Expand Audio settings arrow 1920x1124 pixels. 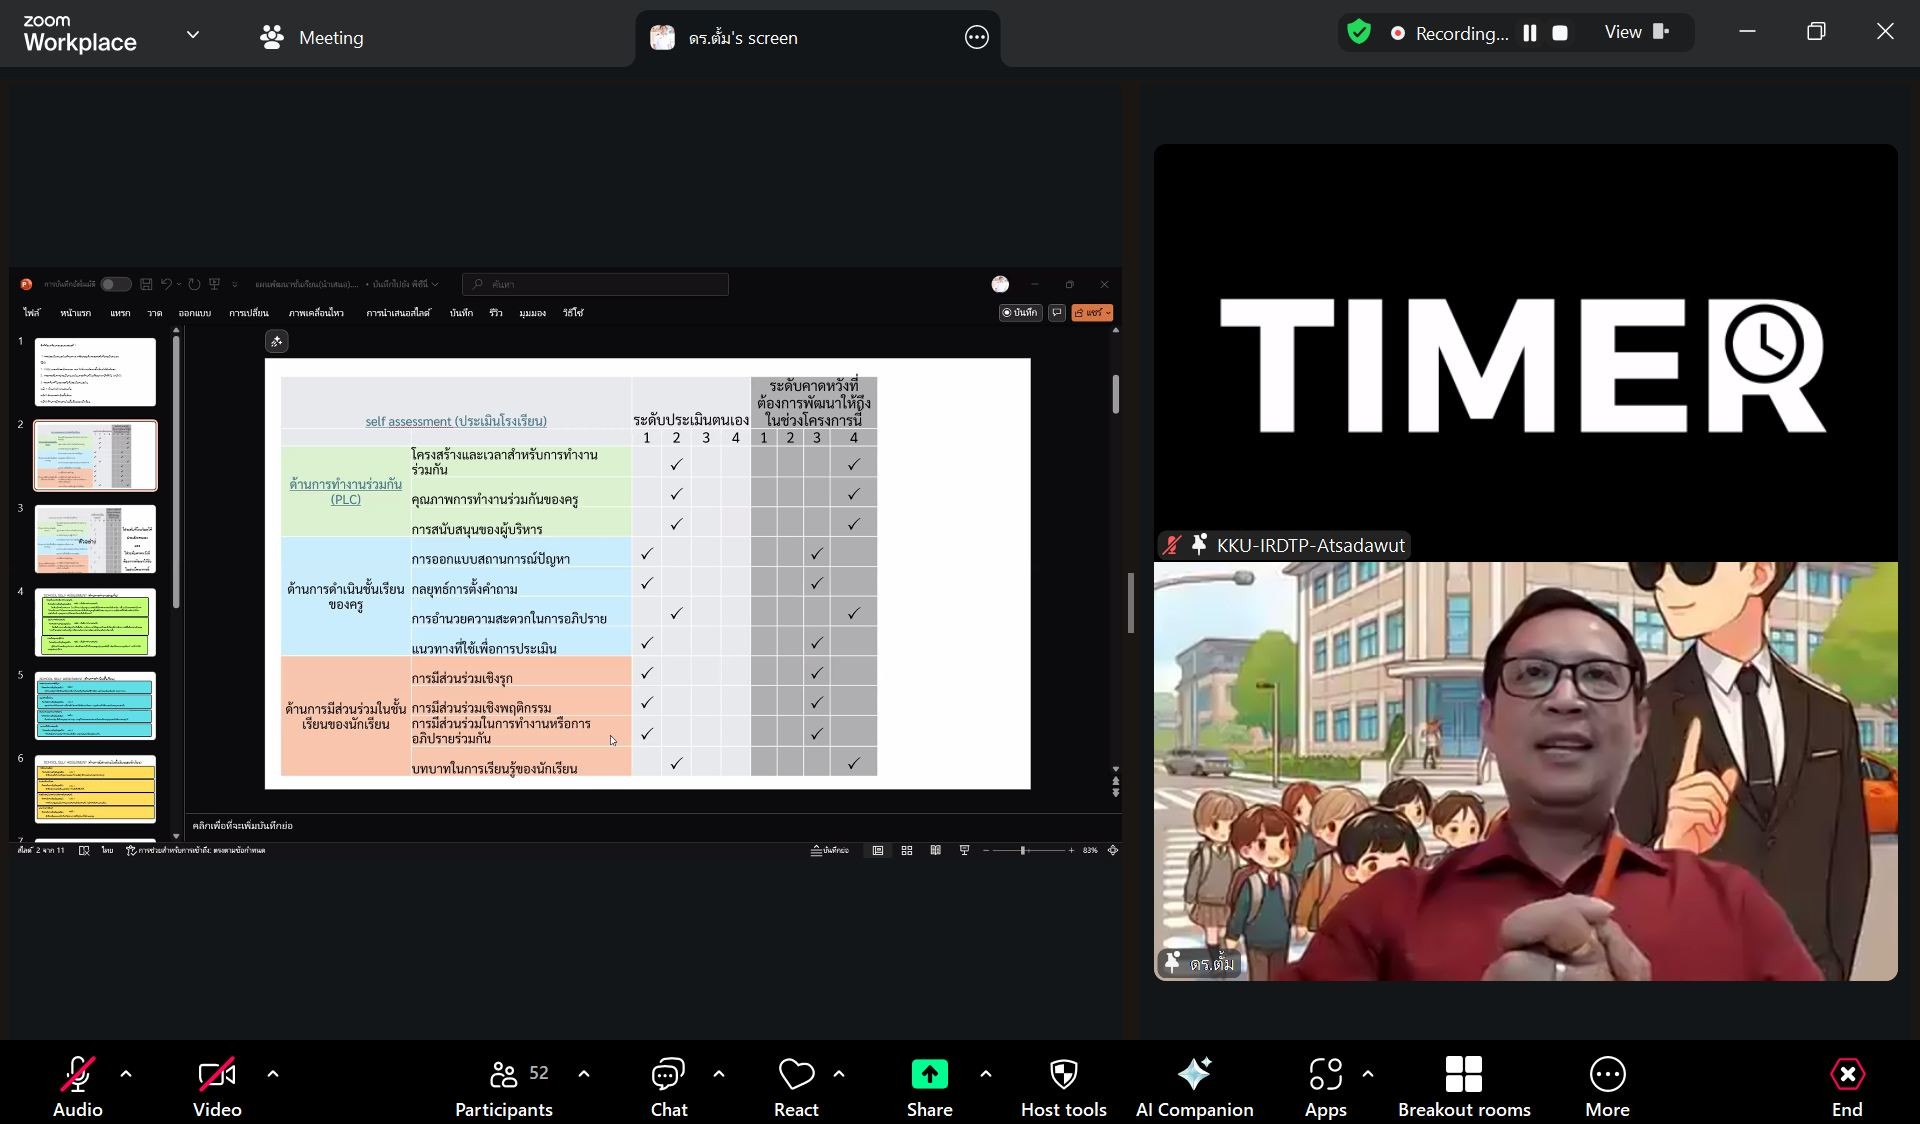(x=126, y=1074)
